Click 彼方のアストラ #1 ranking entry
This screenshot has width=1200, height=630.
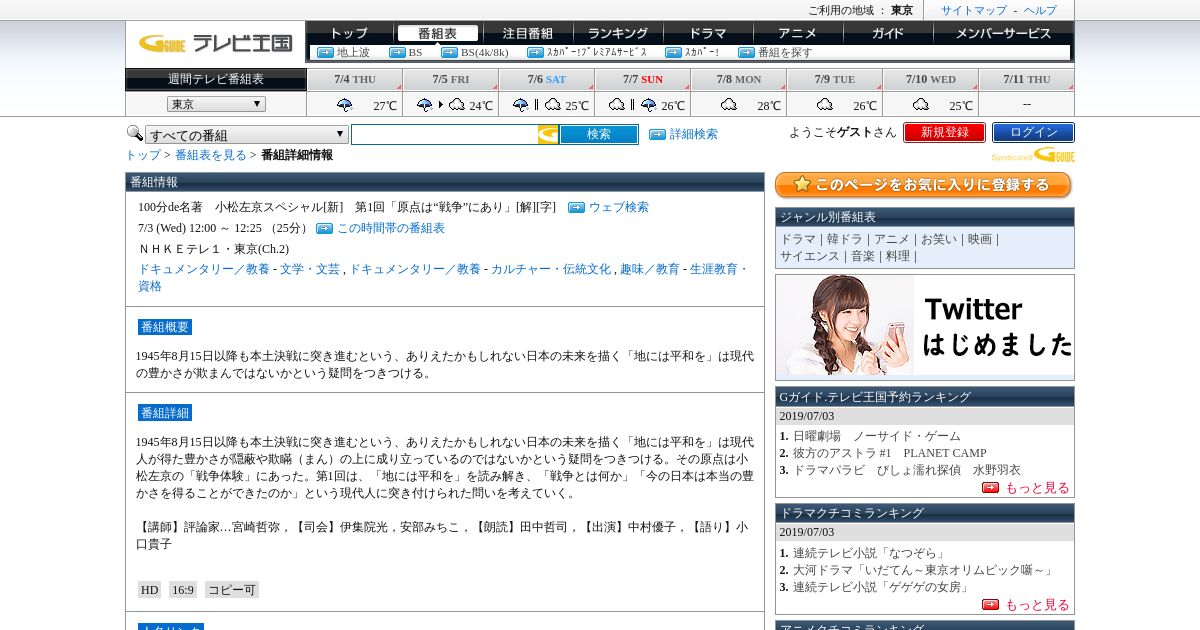pos(889,453)
